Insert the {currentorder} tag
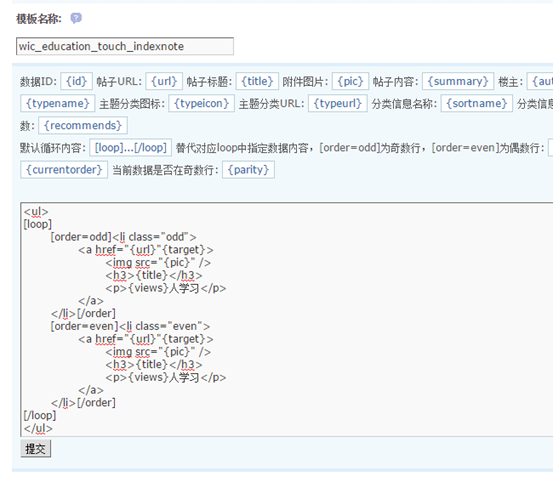 (x=64, y=170)
